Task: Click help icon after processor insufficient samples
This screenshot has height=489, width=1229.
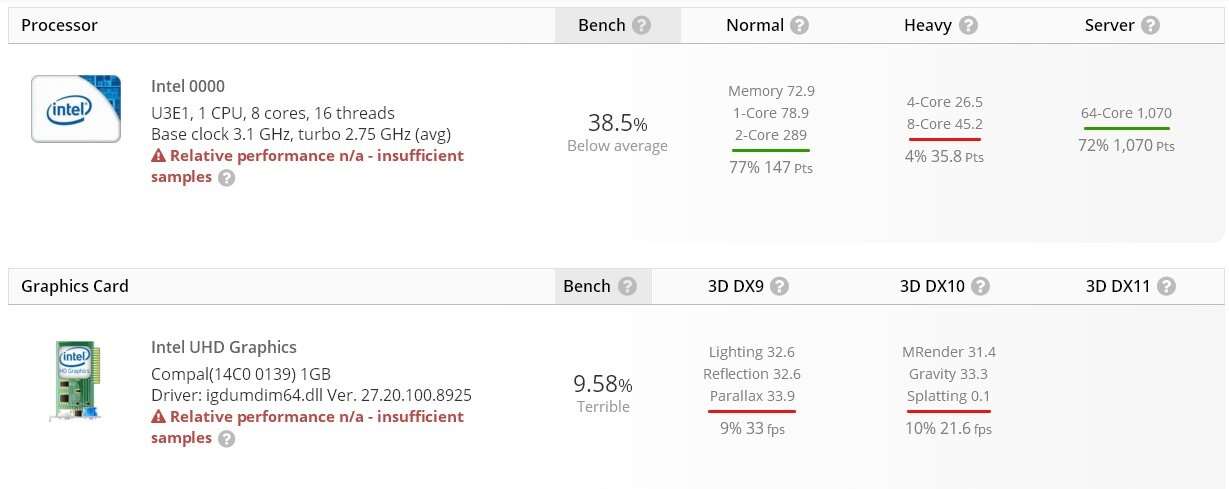Action: coord(227,178)
